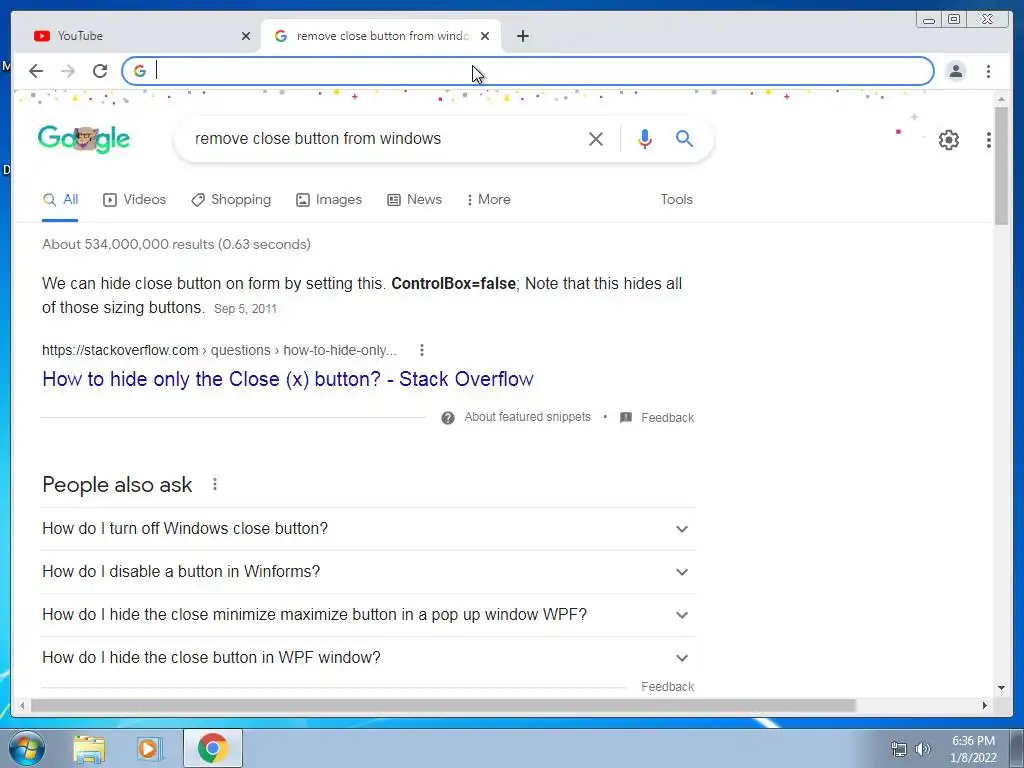The height and width of the screenshot is (768, 1024).
Task: Expand 'How do I disable a button in Winforms?'
Action: click(x=368, y=572)
